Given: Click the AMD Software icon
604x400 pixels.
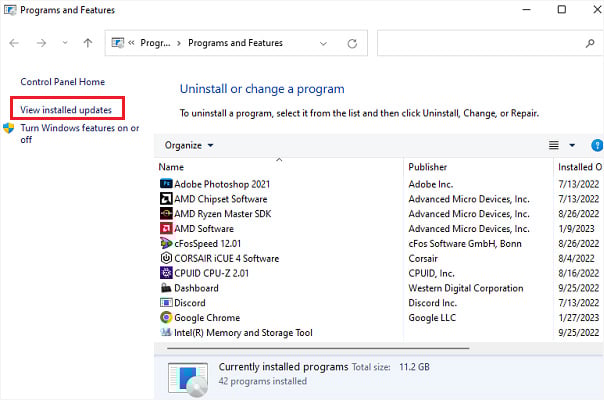Looking at the screenshot, I should pyautogui.click(x=166, y=229).
